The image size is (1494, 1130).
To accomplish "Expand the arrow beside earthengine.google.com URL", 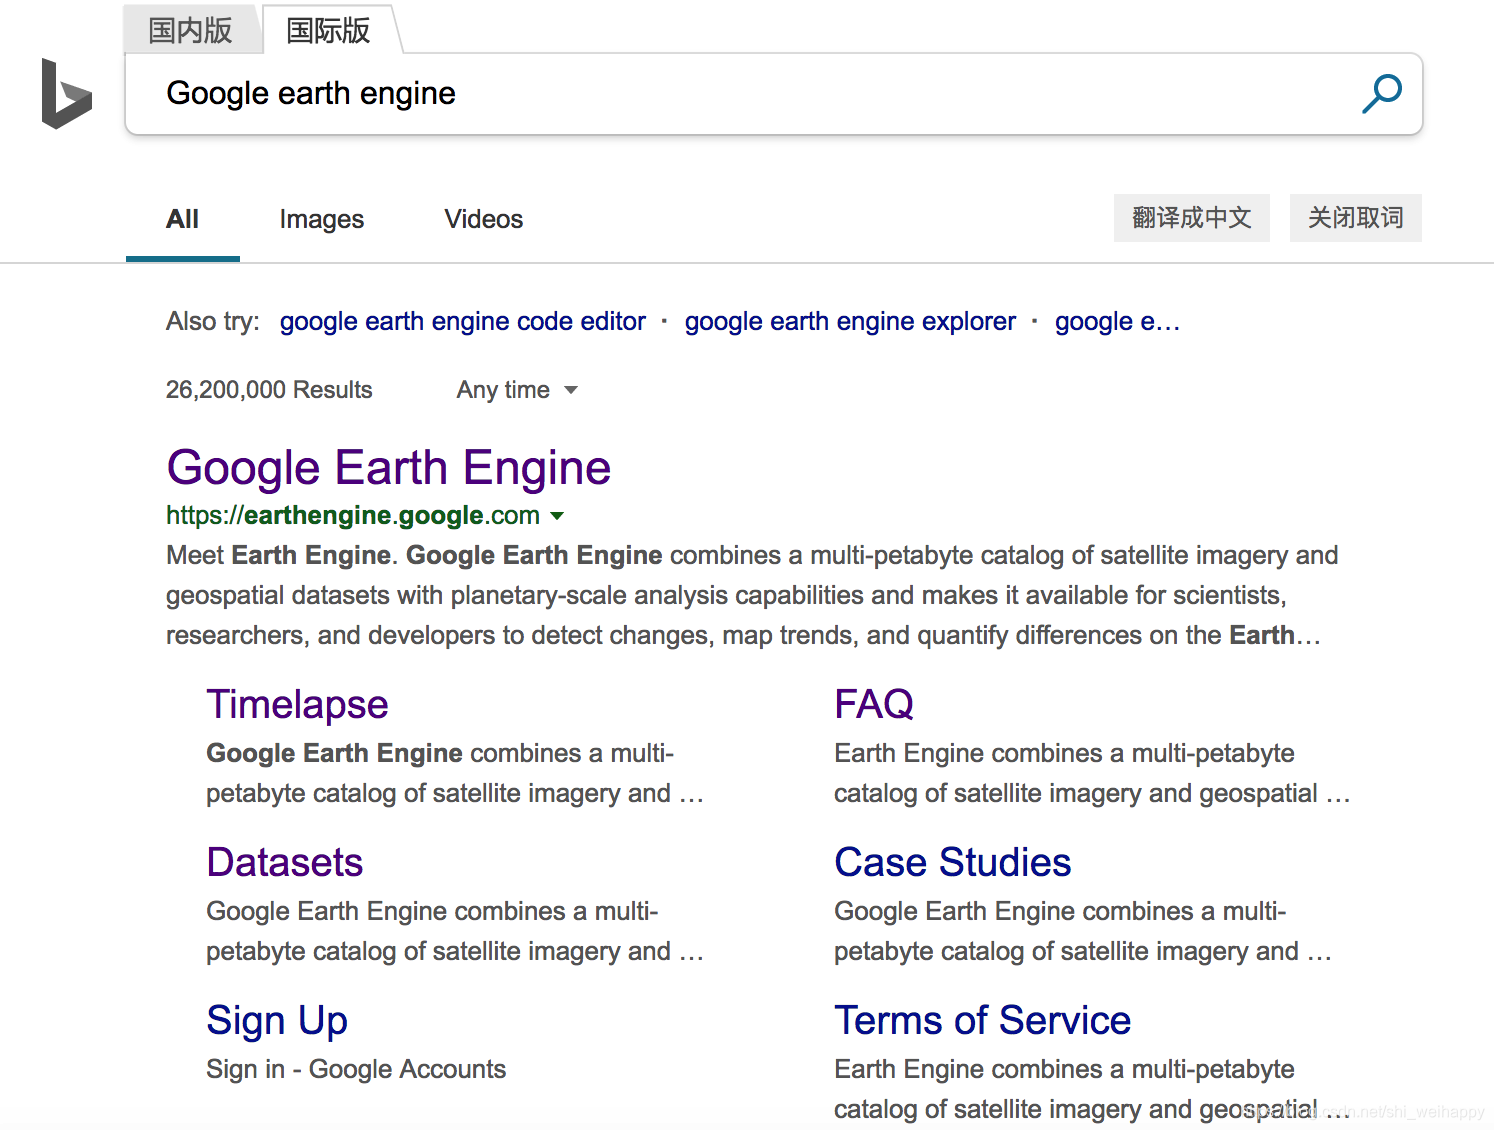I will click(x=558, y=516).
